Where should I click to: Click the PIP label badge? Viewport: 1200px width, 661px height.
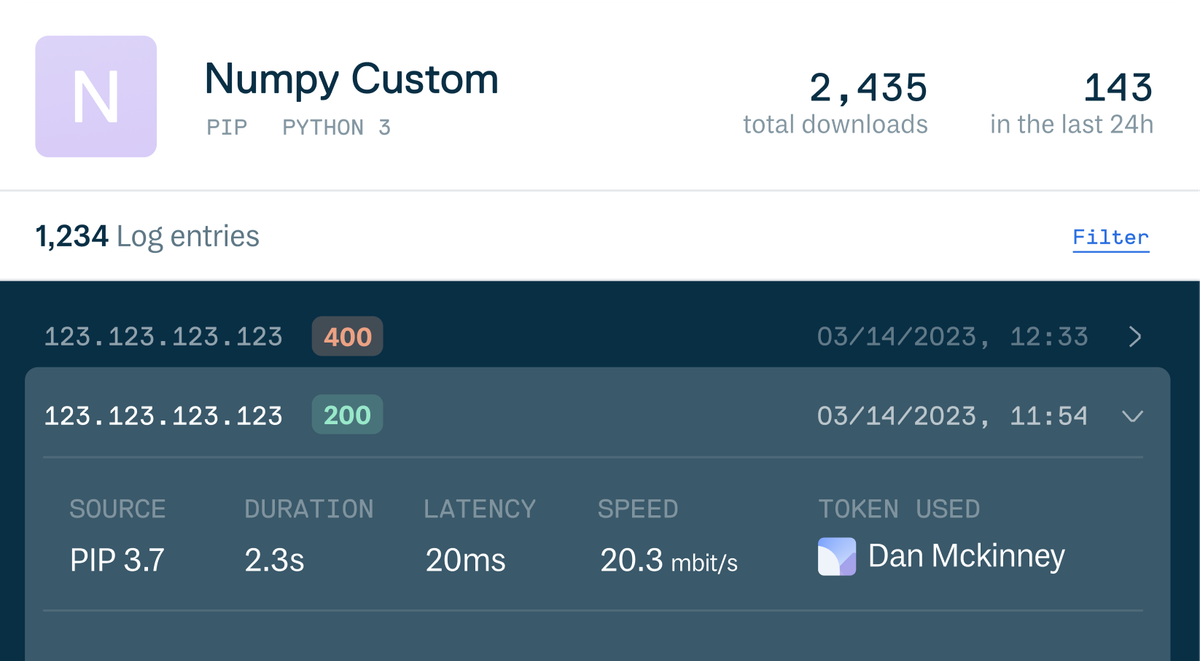(227, 127)
